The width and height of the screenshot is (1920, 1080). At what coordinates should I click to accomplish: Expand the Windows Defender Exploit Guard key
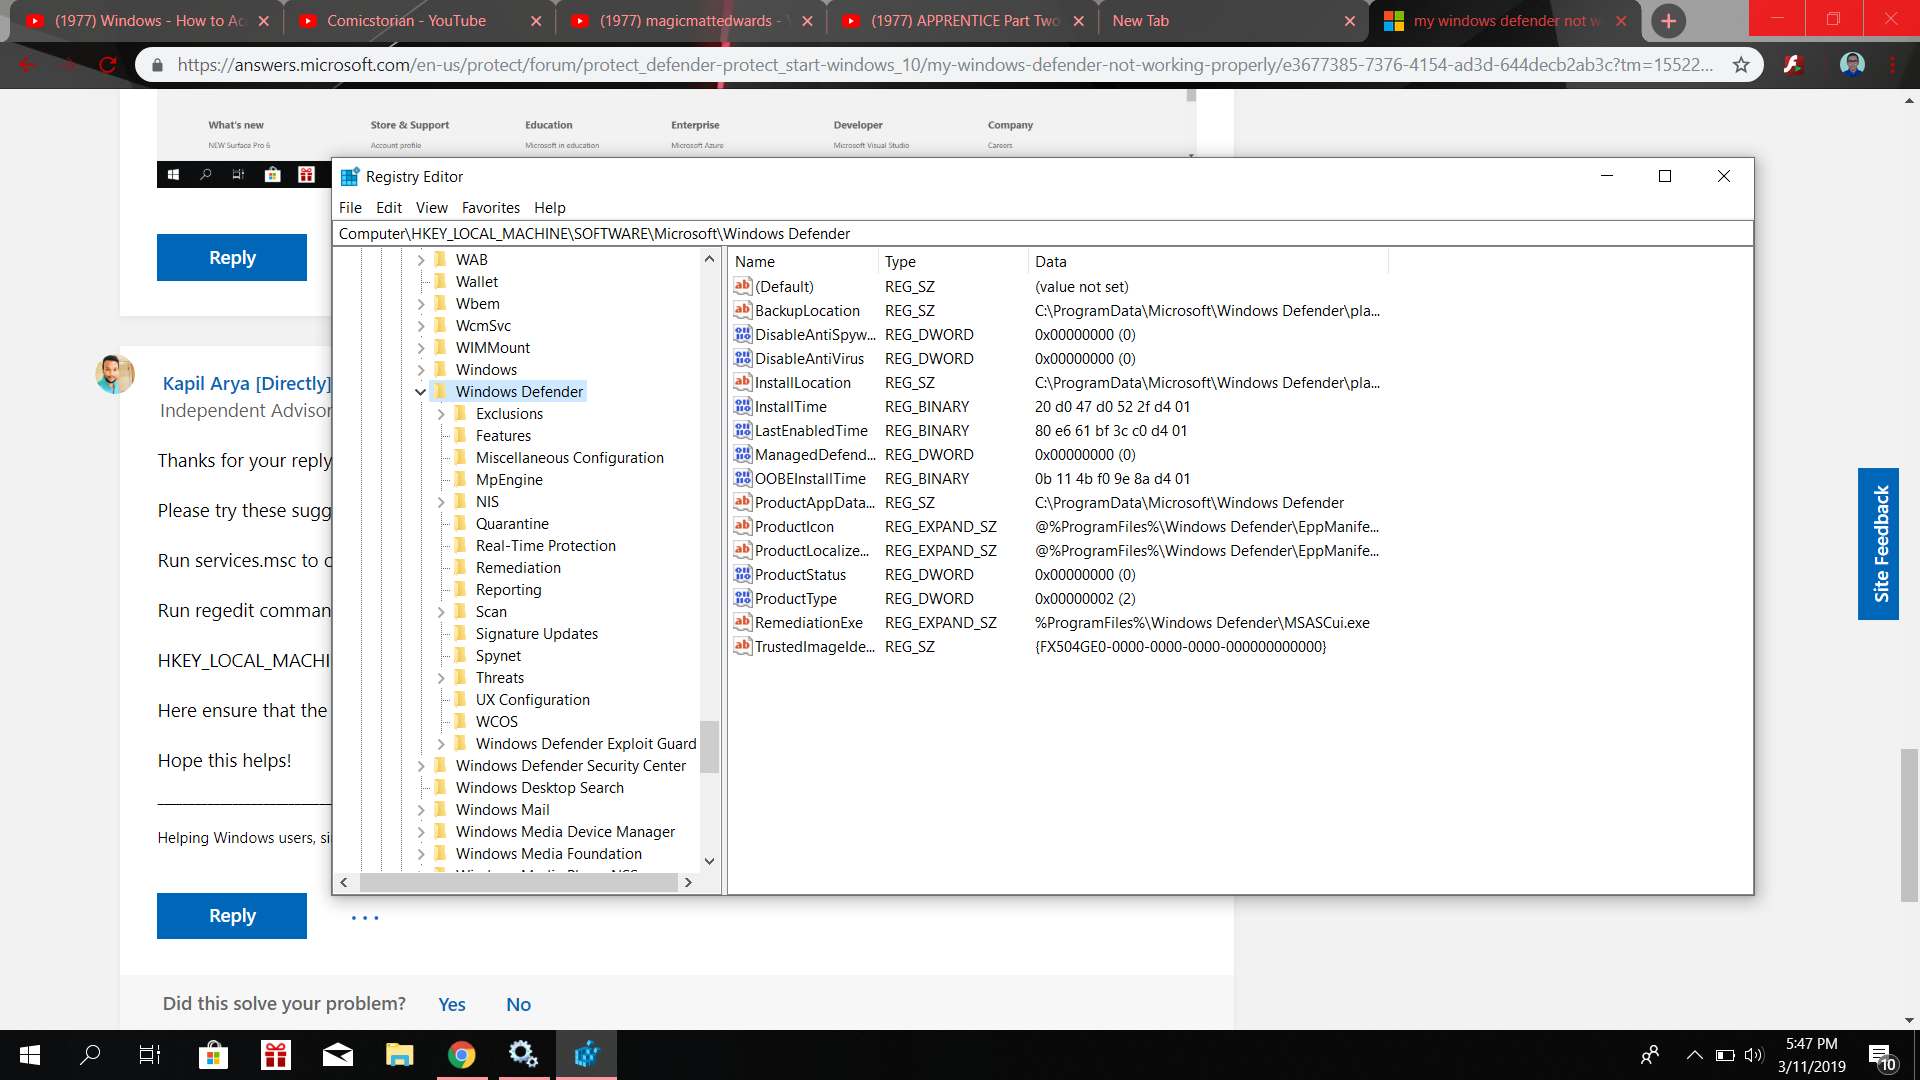click(441, 744)
